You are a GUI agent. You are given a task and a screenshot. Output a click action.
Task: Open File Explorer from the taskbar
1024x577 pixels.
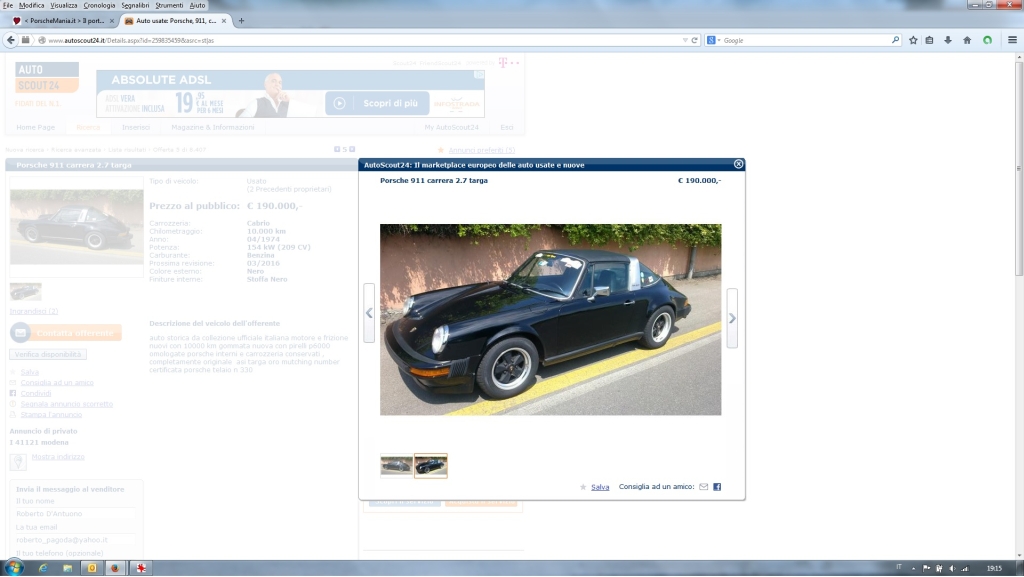click(x=67, y=568)
